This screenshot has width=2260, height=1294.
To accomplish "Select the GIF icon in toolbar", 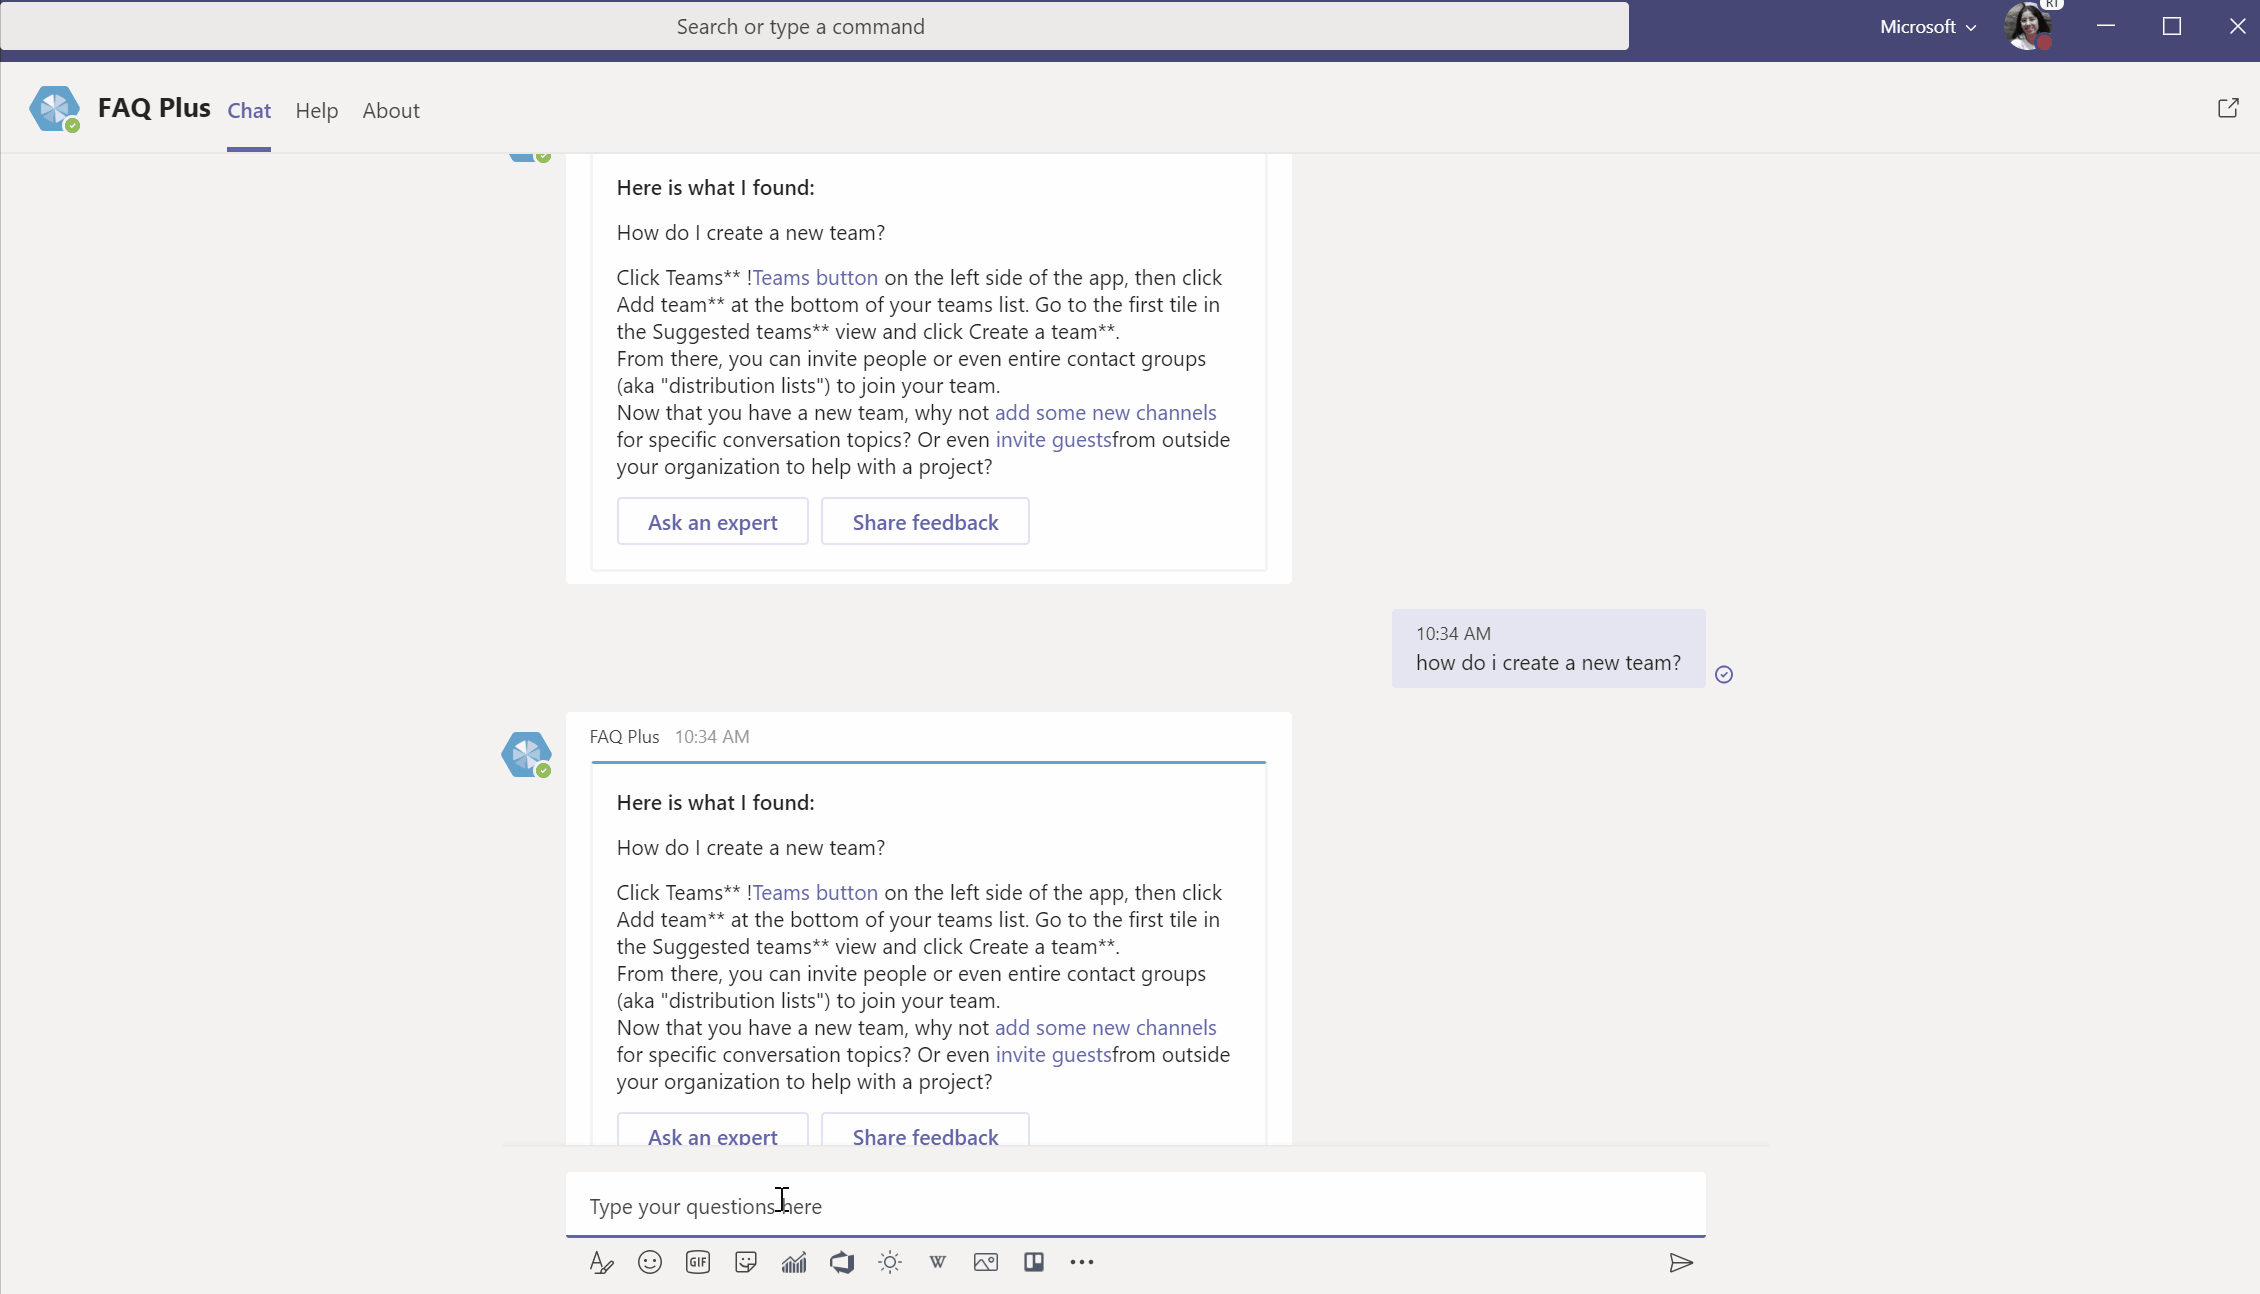I will (697, 1261).
